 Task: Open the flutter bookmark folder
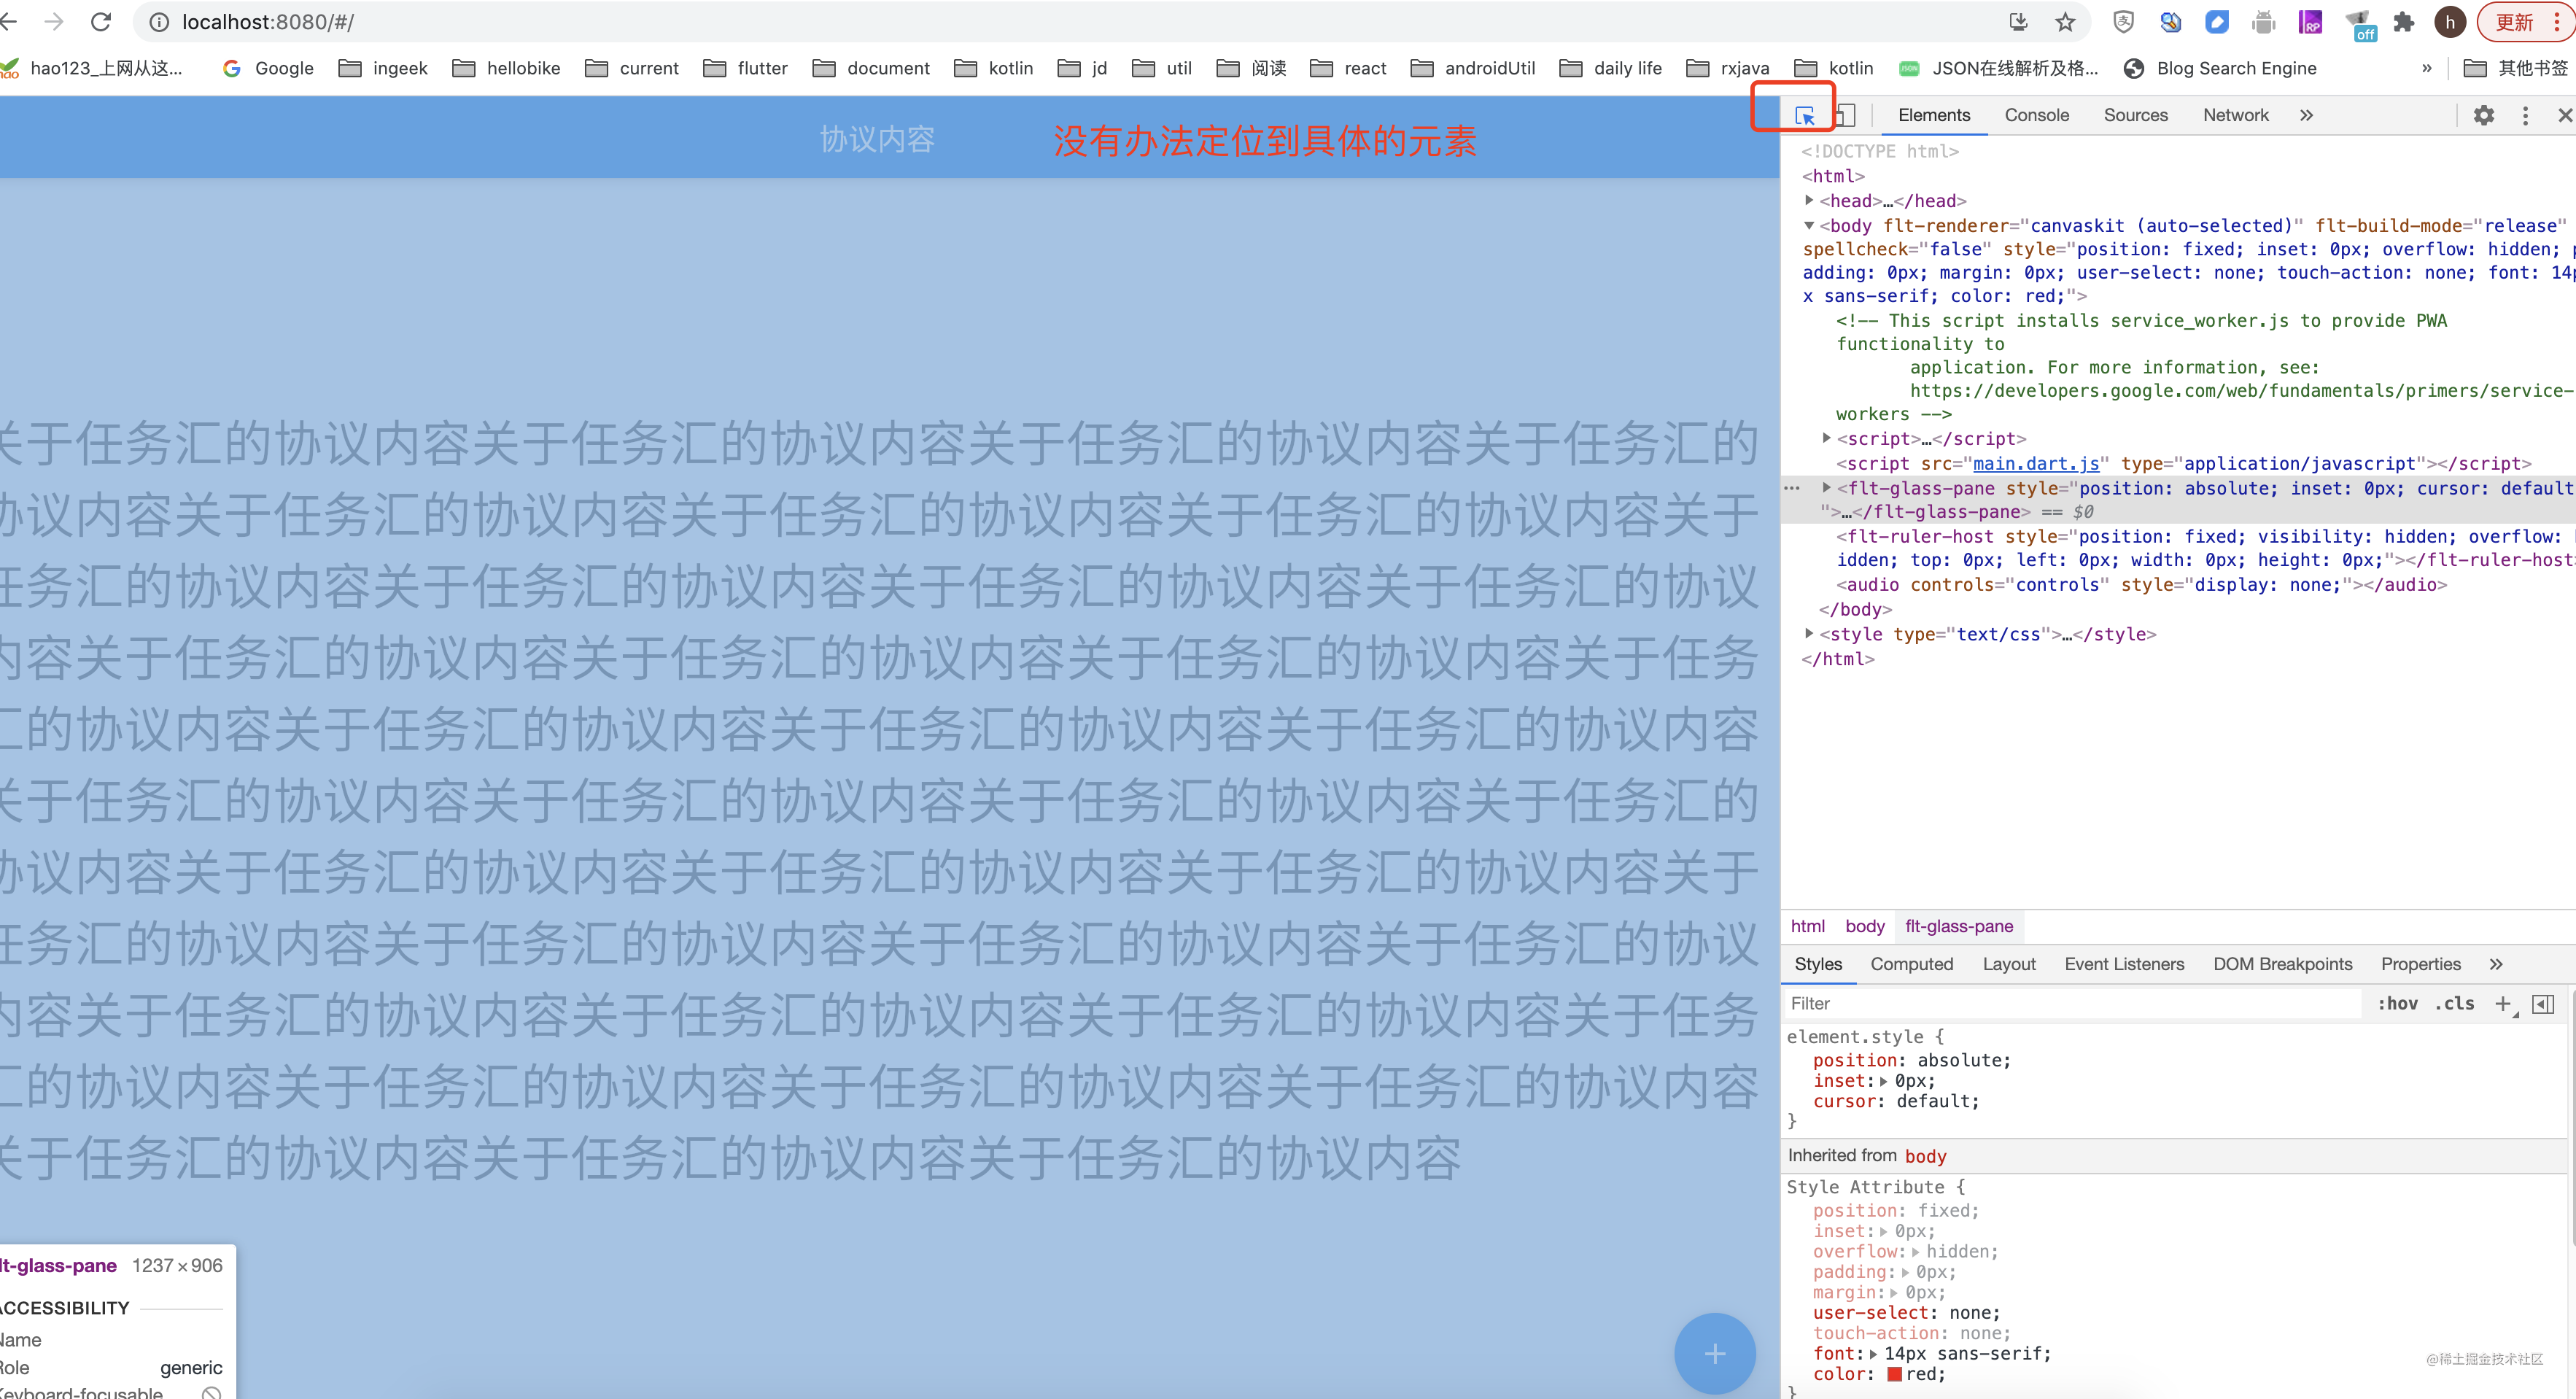click(x=745, y=68)
